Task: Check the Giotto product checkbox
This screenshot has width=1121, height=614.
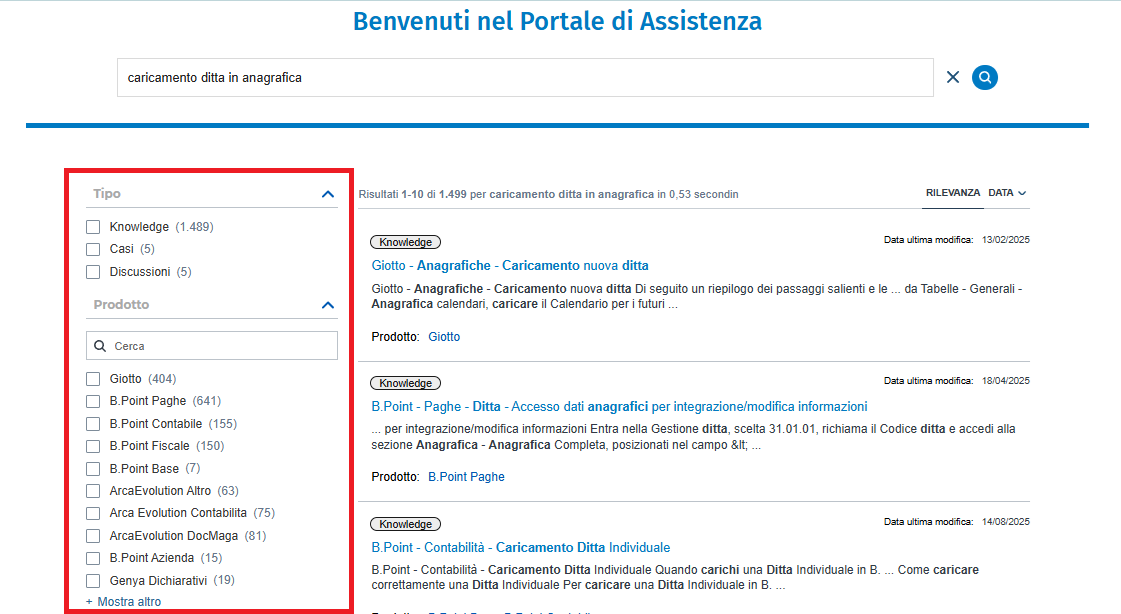Action: 93,379
